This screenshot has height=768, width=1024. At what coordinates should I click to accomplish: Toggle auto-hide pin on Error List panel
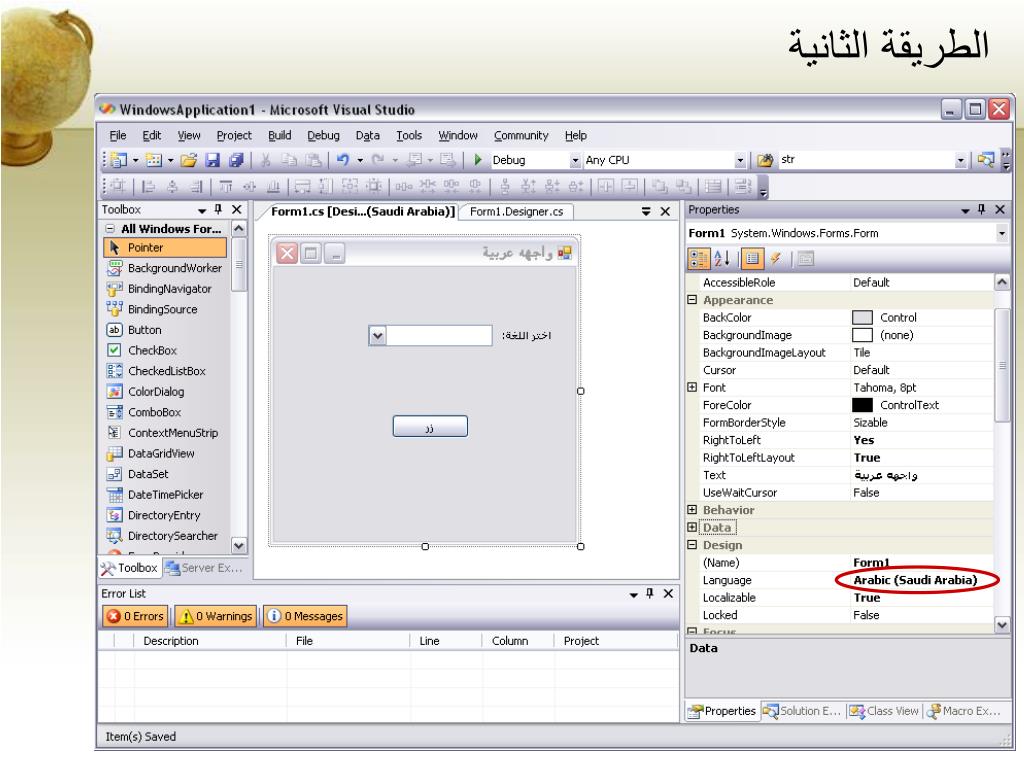(650, 593)
